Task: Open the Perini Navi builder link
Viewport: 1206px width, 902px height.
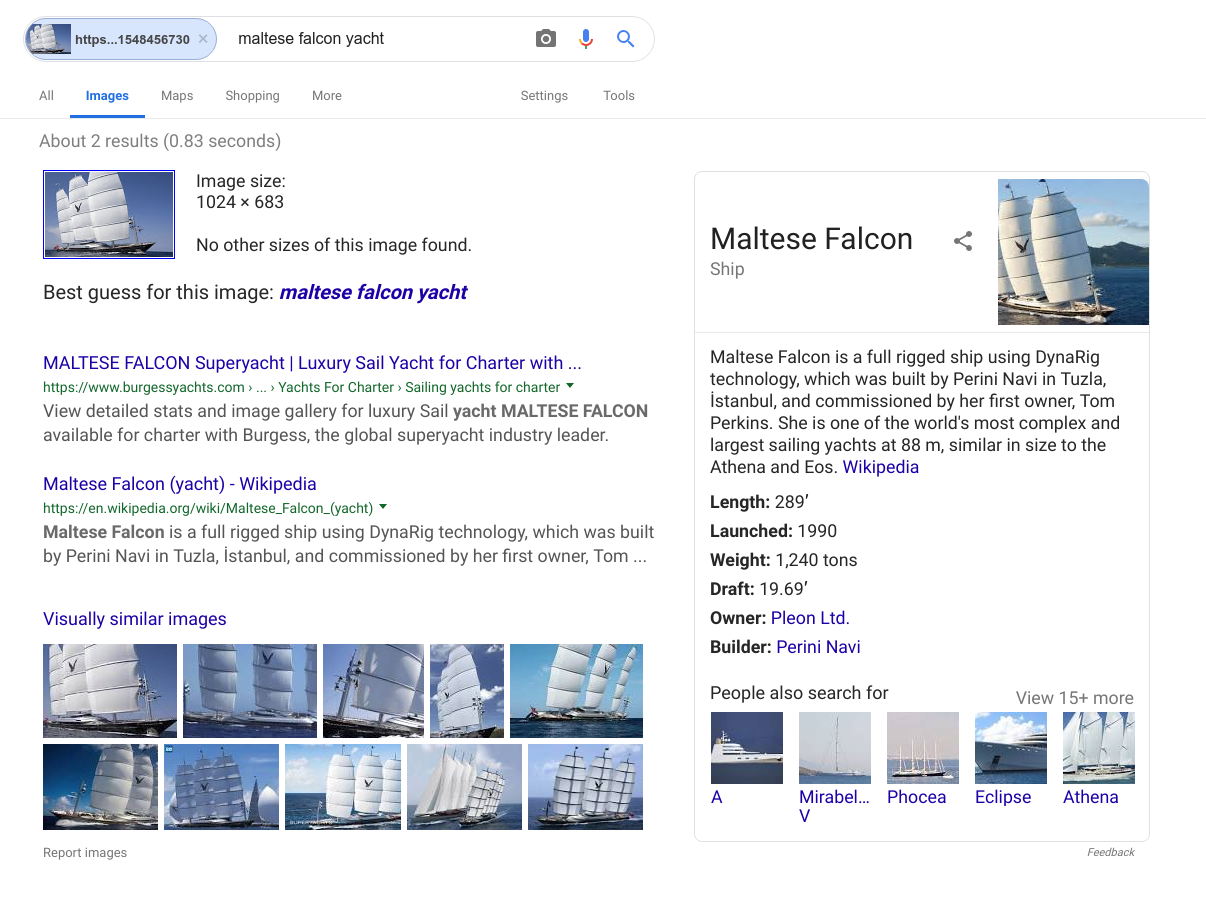Action: 818,647
